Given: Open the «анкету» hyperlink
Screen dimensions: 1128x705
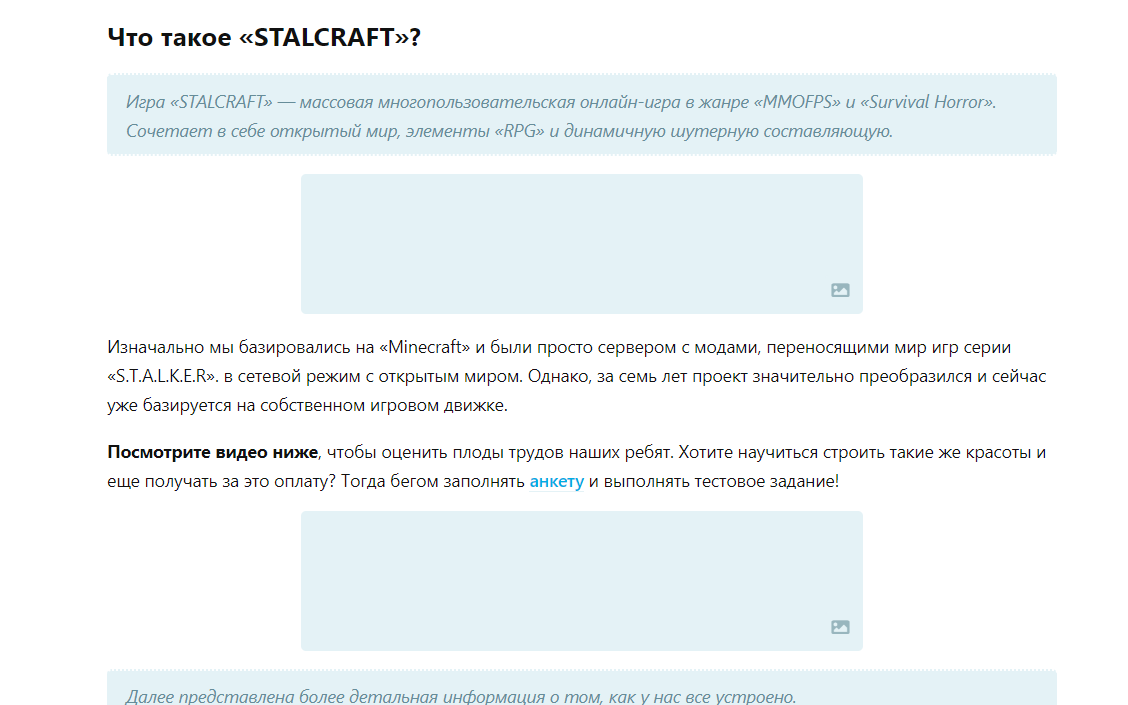Looking at the screenshot, I should [556, 481].
